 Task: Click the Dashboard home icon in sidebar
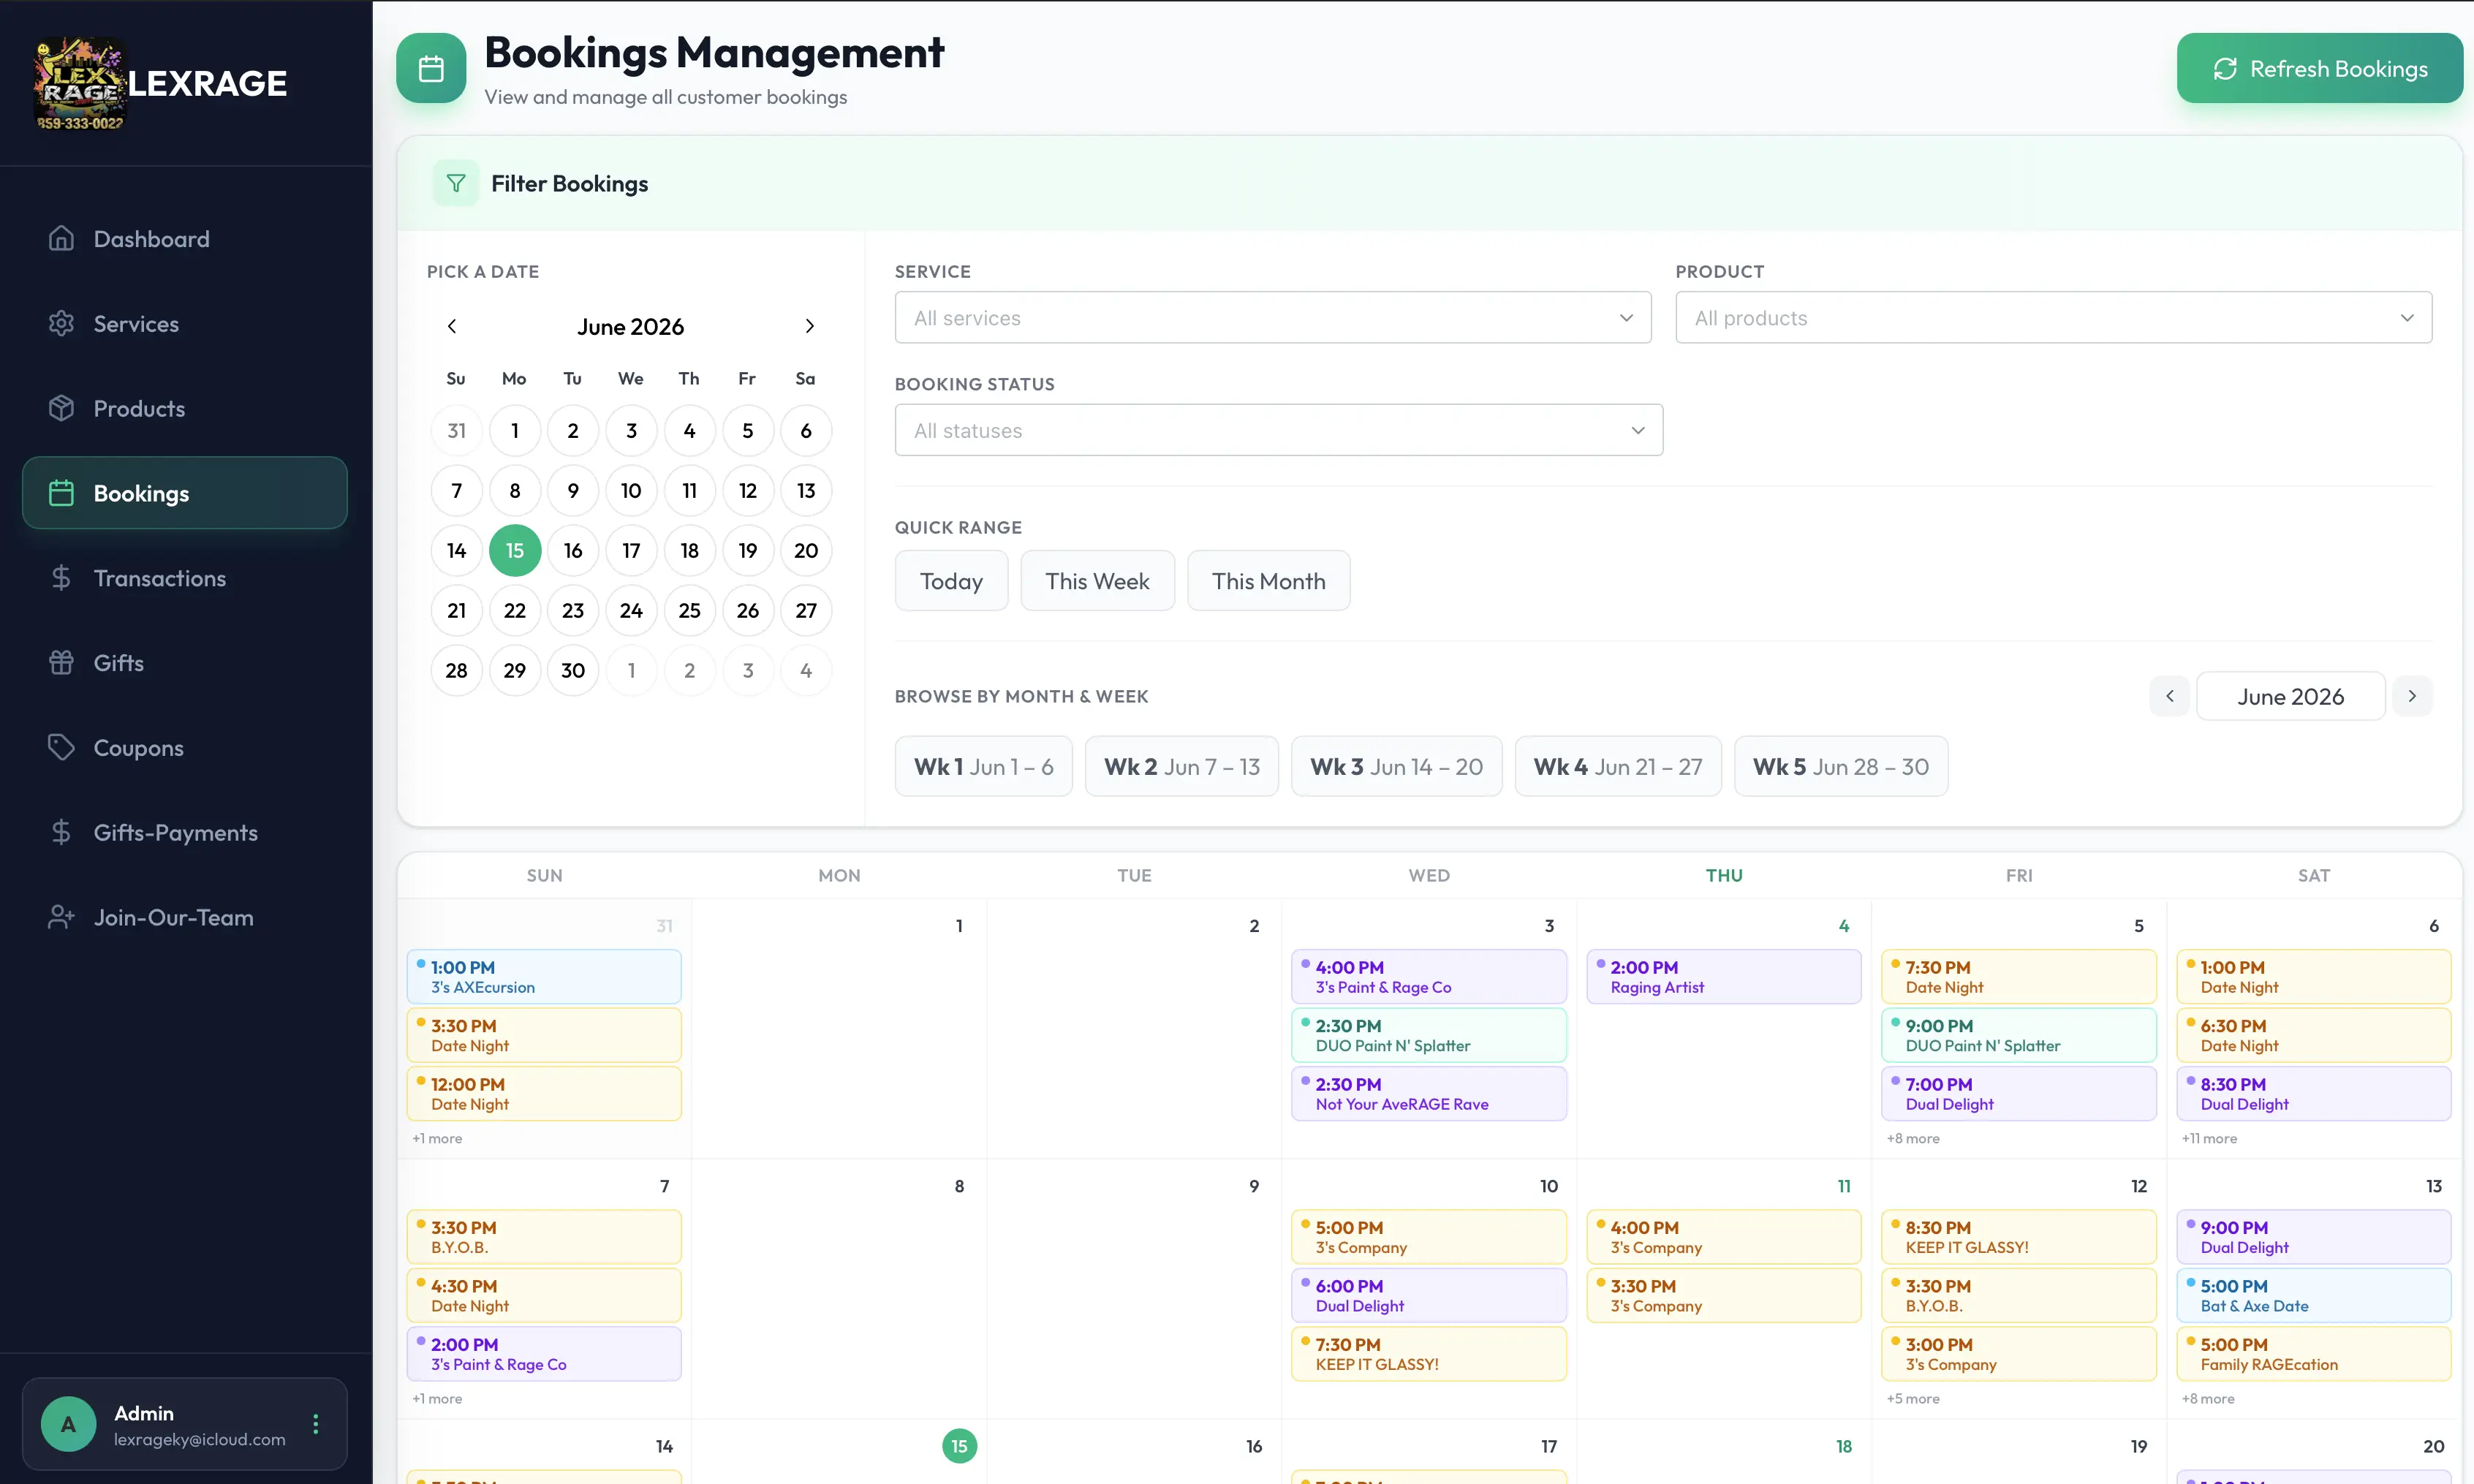click(x=61, y=238)
